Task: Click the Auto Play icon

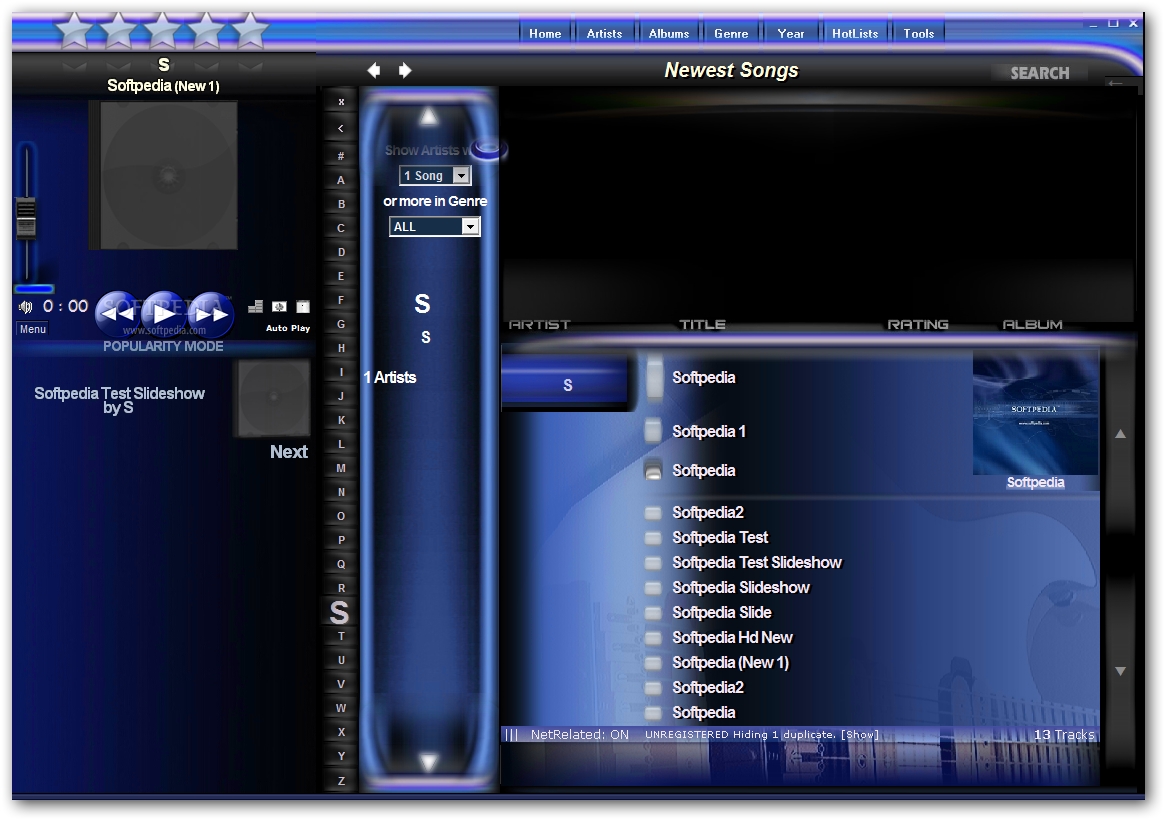Action: [x=279, y=306]
